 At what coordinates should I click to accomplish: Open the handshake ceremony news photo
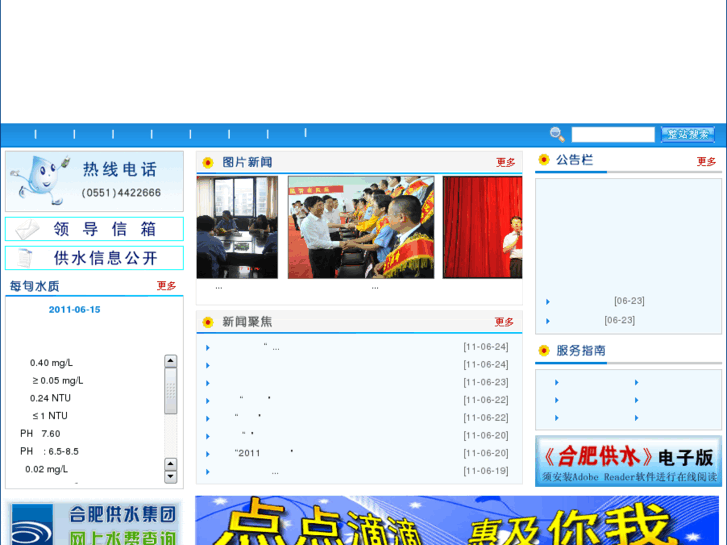361,227
